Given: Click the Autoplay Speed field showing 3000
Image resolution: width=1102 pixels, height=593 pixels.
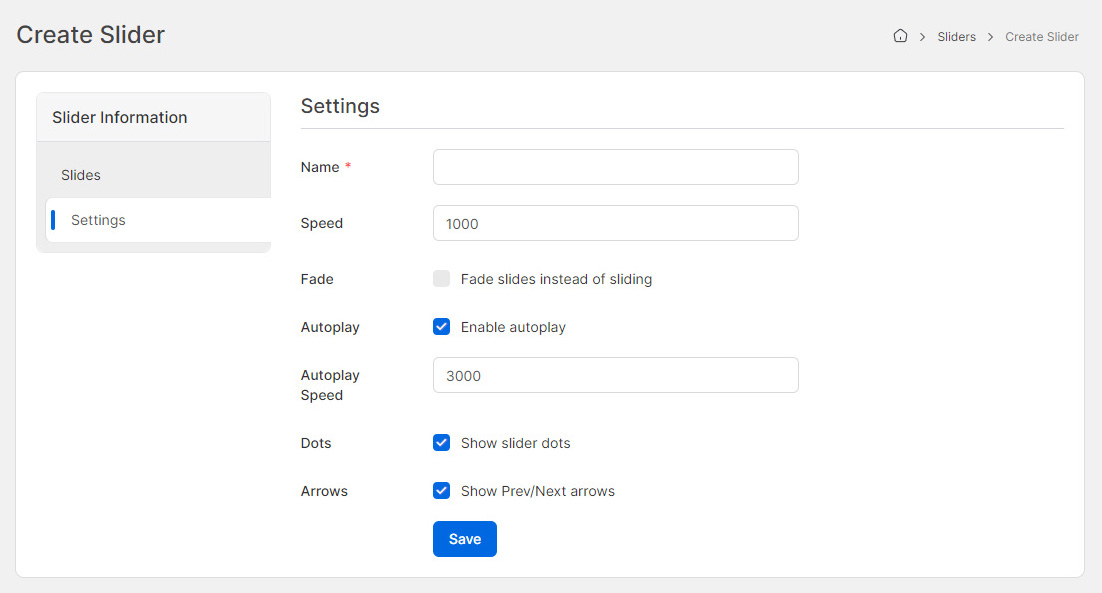Looking at the screenshot, I should [615, 375].
